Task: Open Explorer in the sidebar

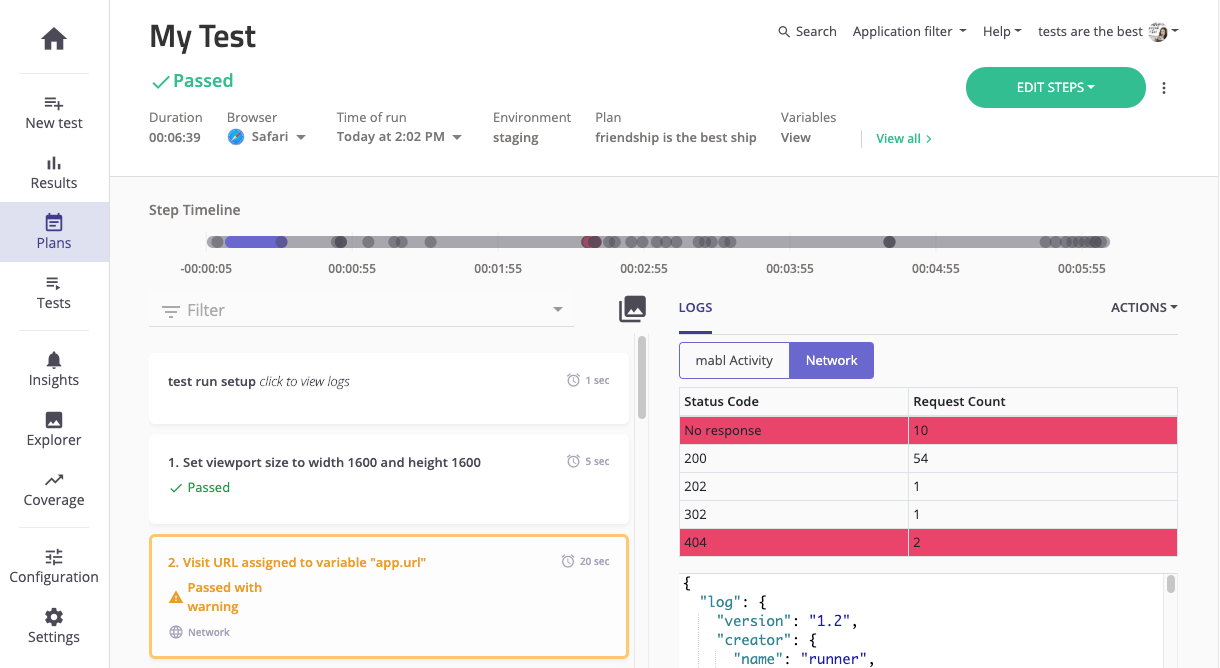Action: 54,429
